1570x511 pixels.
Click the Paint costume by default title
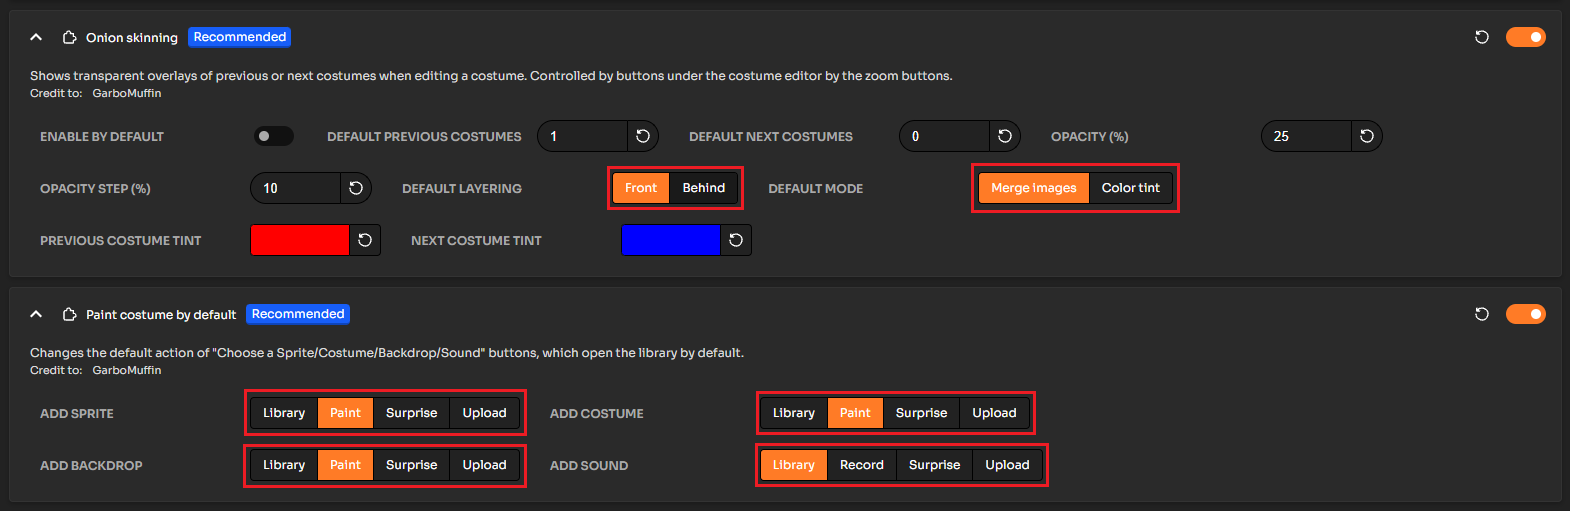pos(161,314)
